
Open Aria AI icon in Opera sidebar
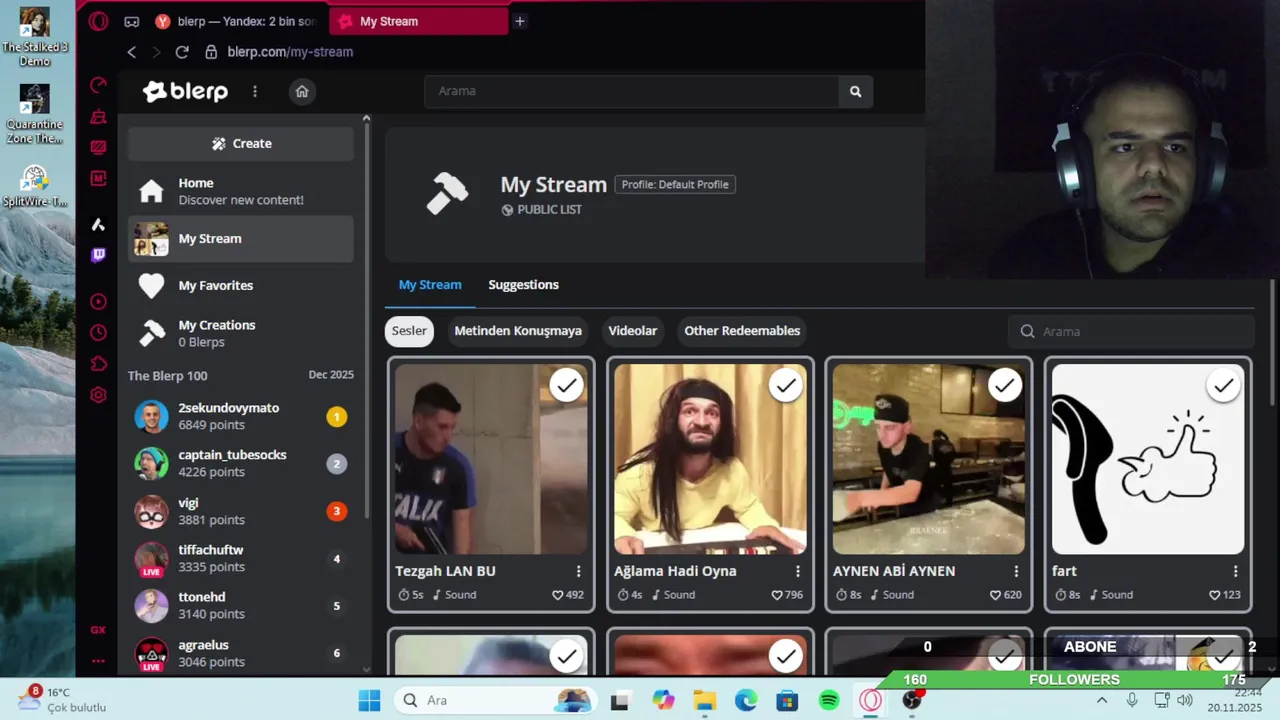[x=98, y=224]
